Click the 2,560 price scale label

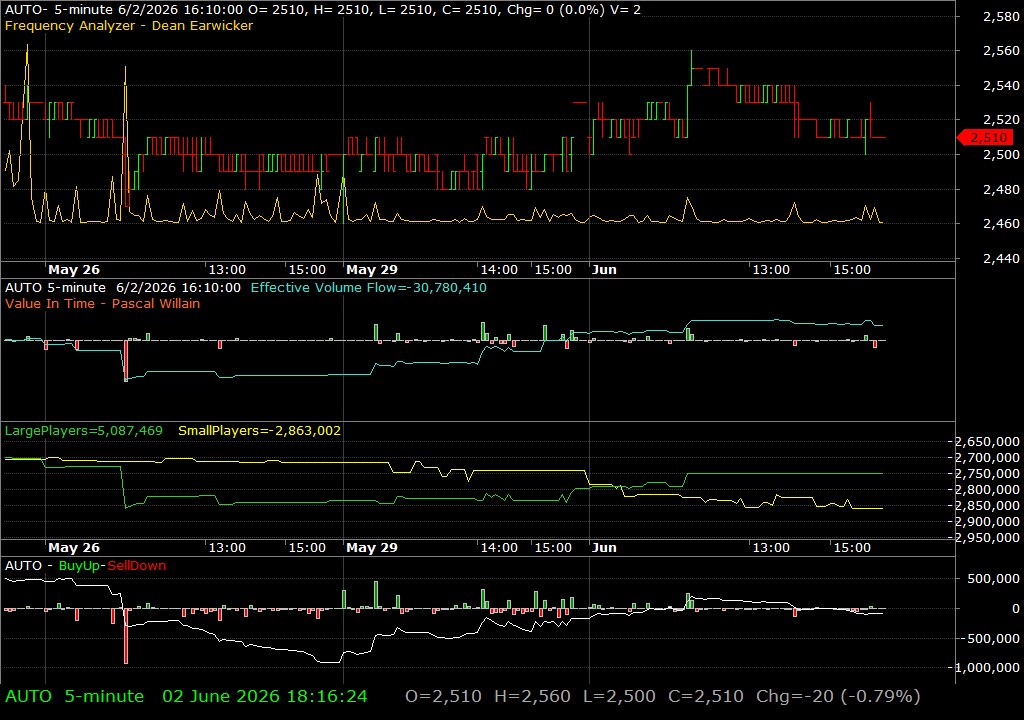[1001, 50]
